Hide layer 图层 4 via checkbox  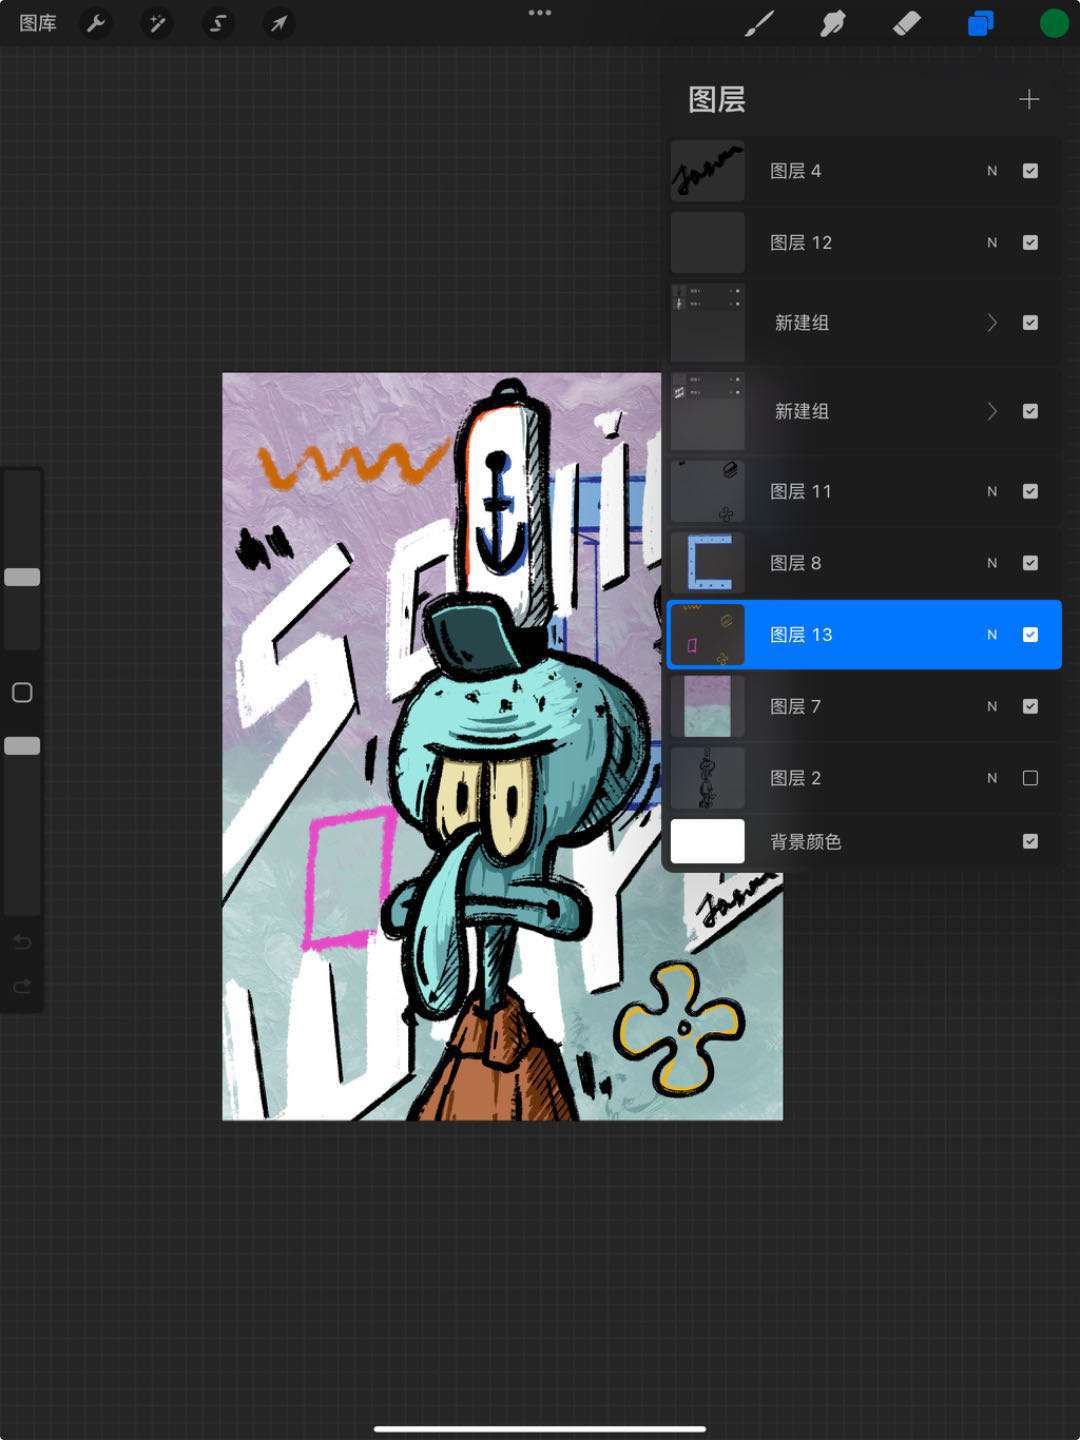pyautogui.click(x=1030, y=171)
